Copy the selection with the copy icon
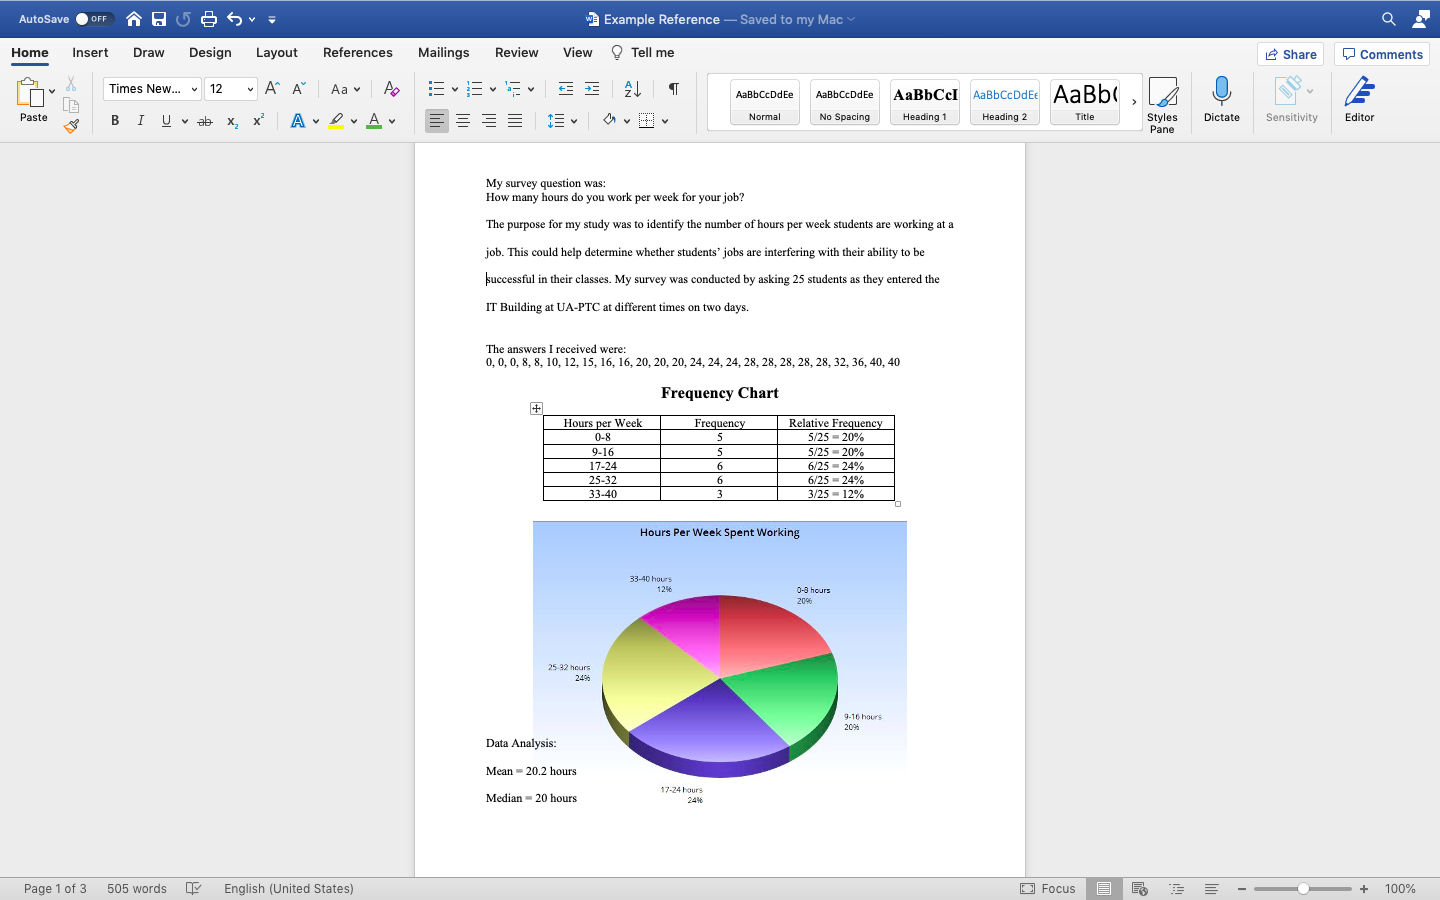 coord(71,105)
